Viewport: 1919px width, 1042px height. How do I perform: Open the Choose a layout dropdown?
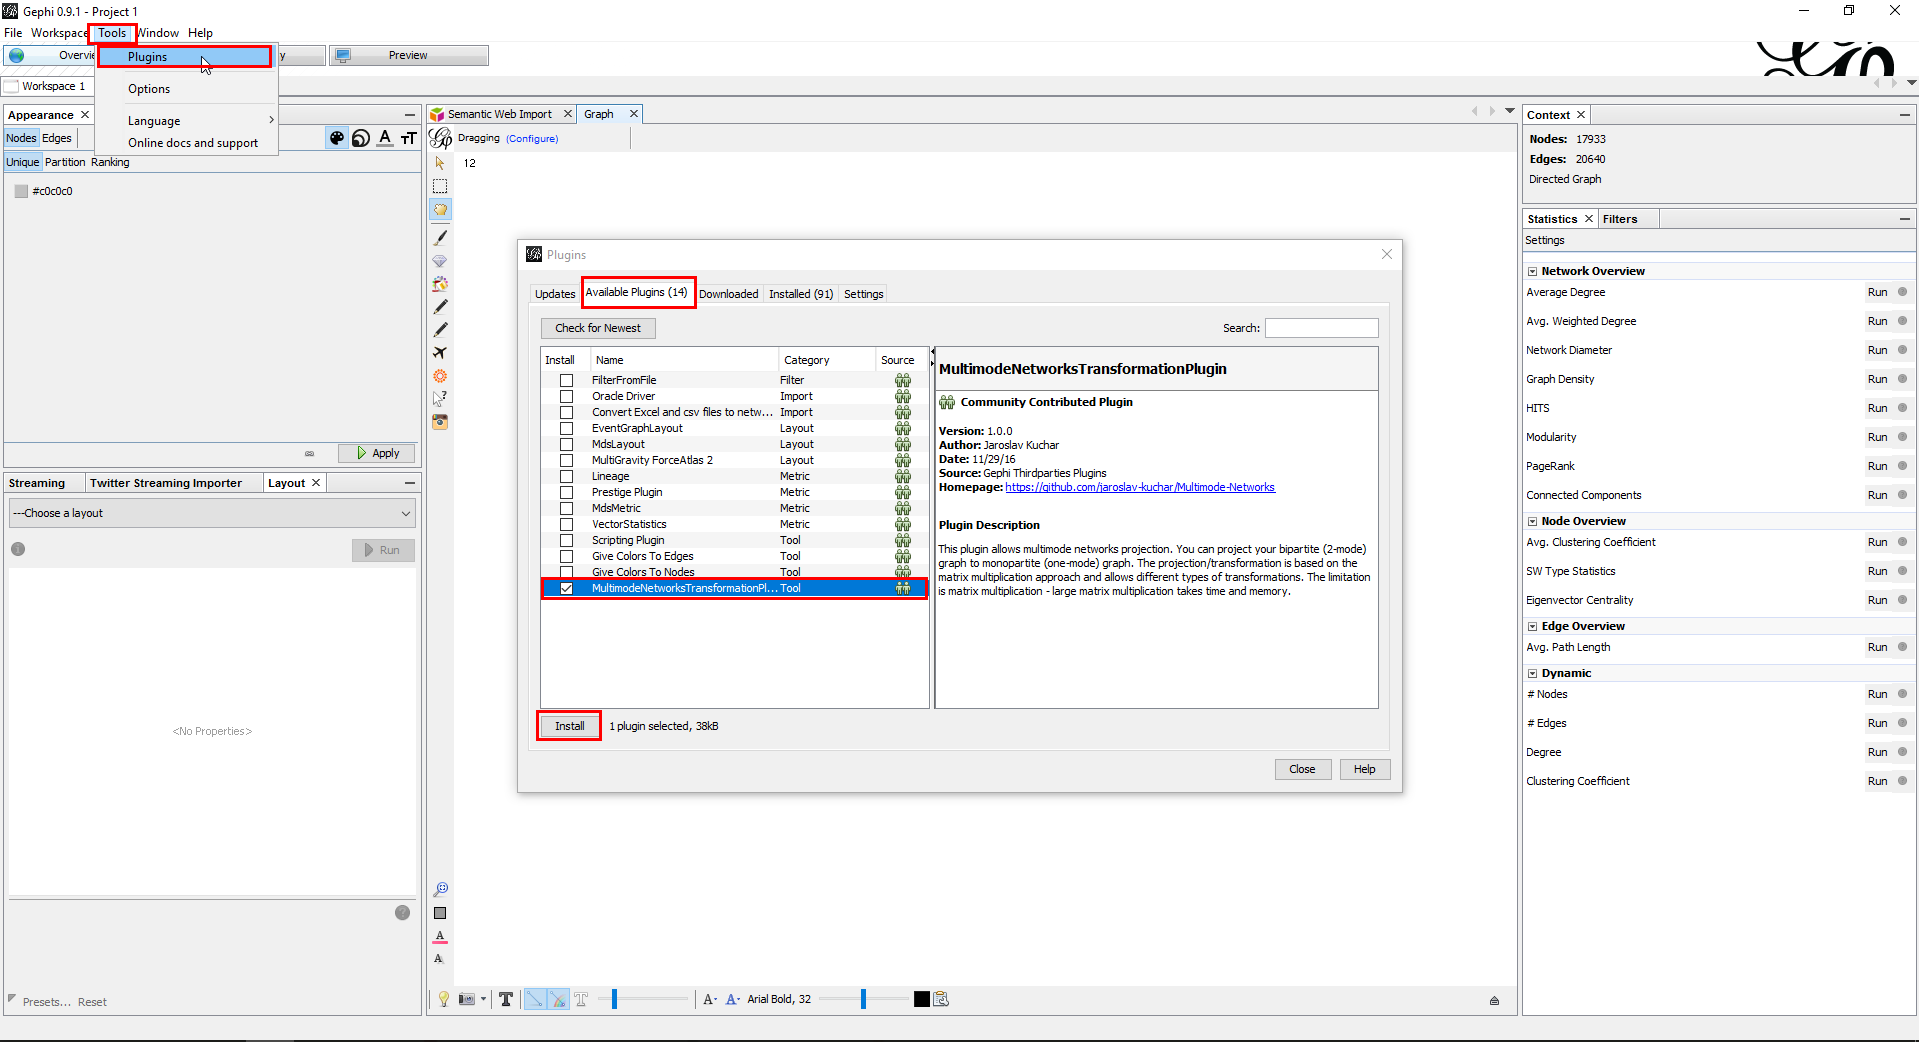coord(213,513)
